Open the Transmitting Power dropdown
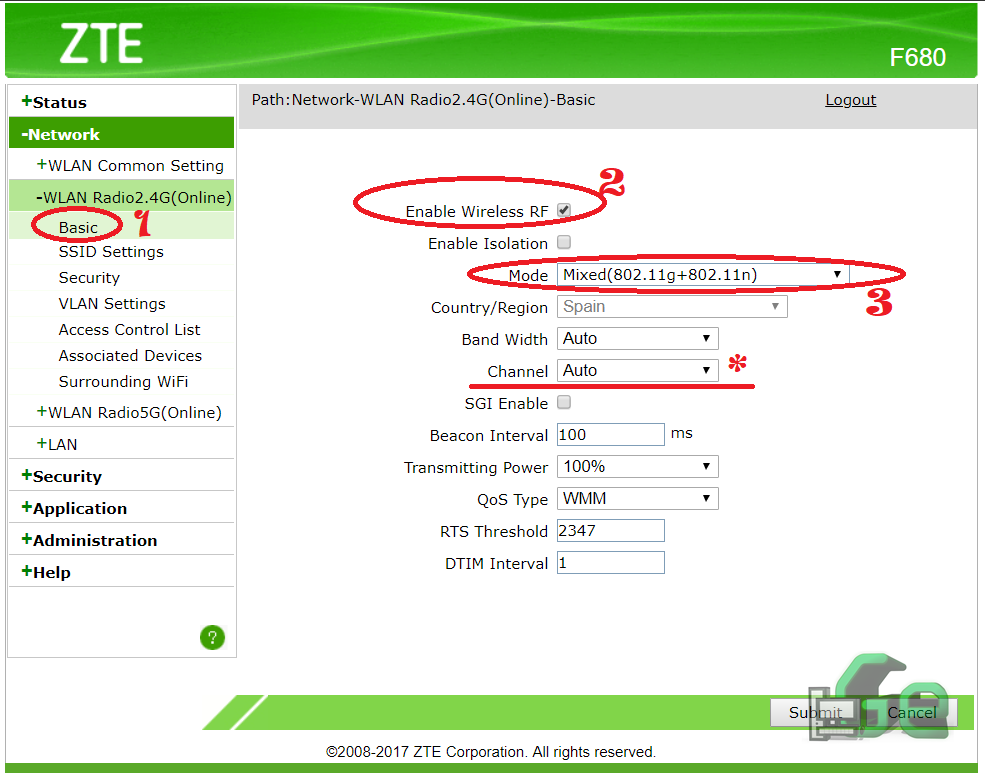 click(x=638, y=467)
